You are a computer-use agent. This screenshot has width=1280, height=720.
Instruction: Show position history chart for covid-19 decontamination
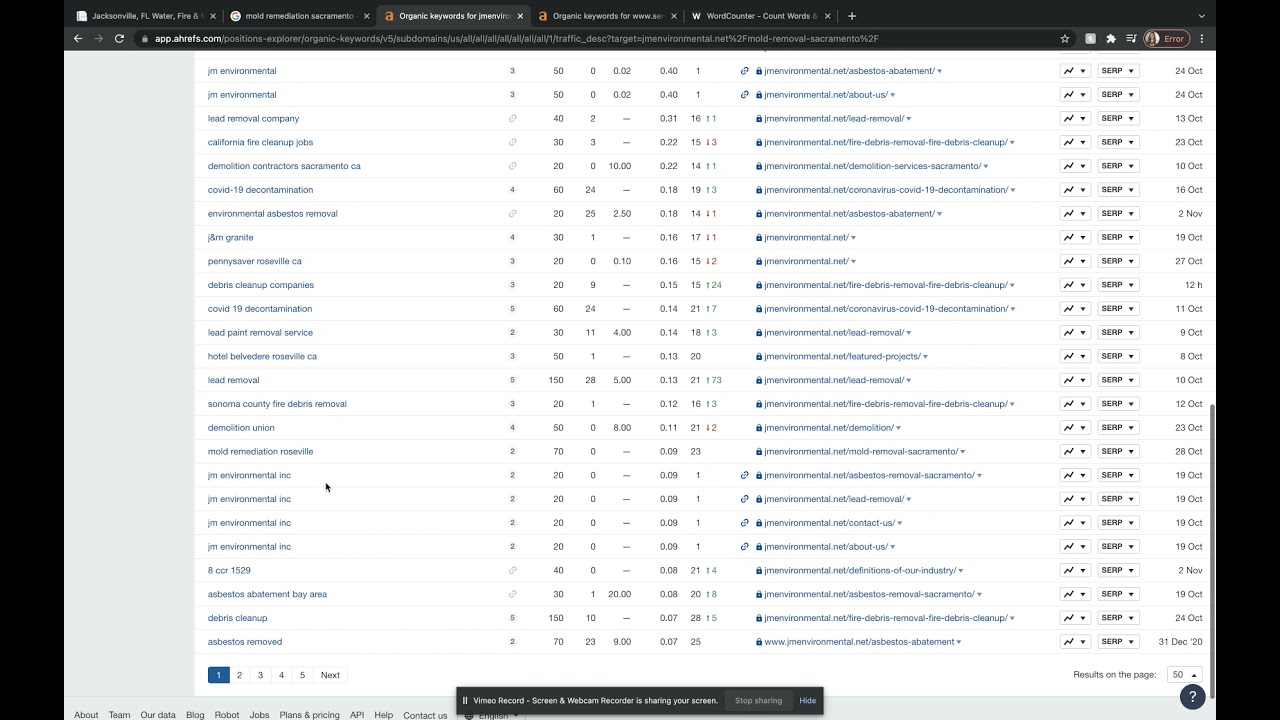pyautogui.click(x=1075, y=190)
